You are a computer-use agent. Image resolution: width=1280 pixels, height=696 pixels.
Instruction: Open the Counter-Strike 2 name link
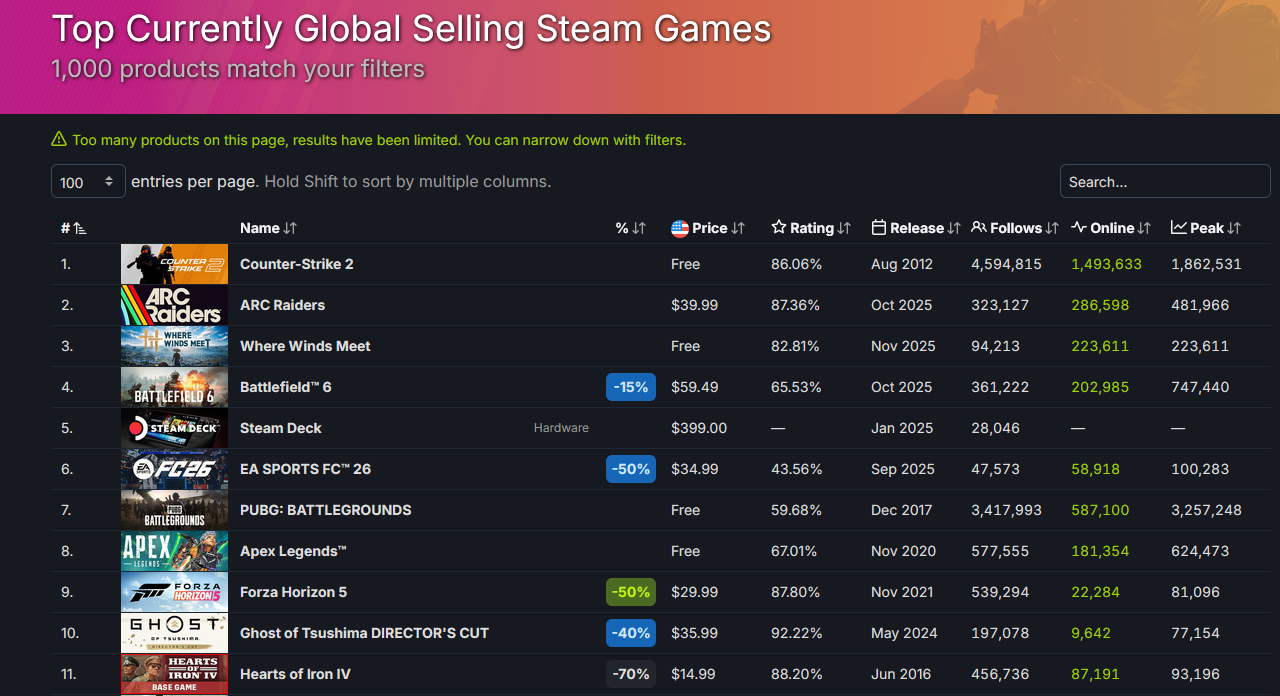(x=297, y=264)
